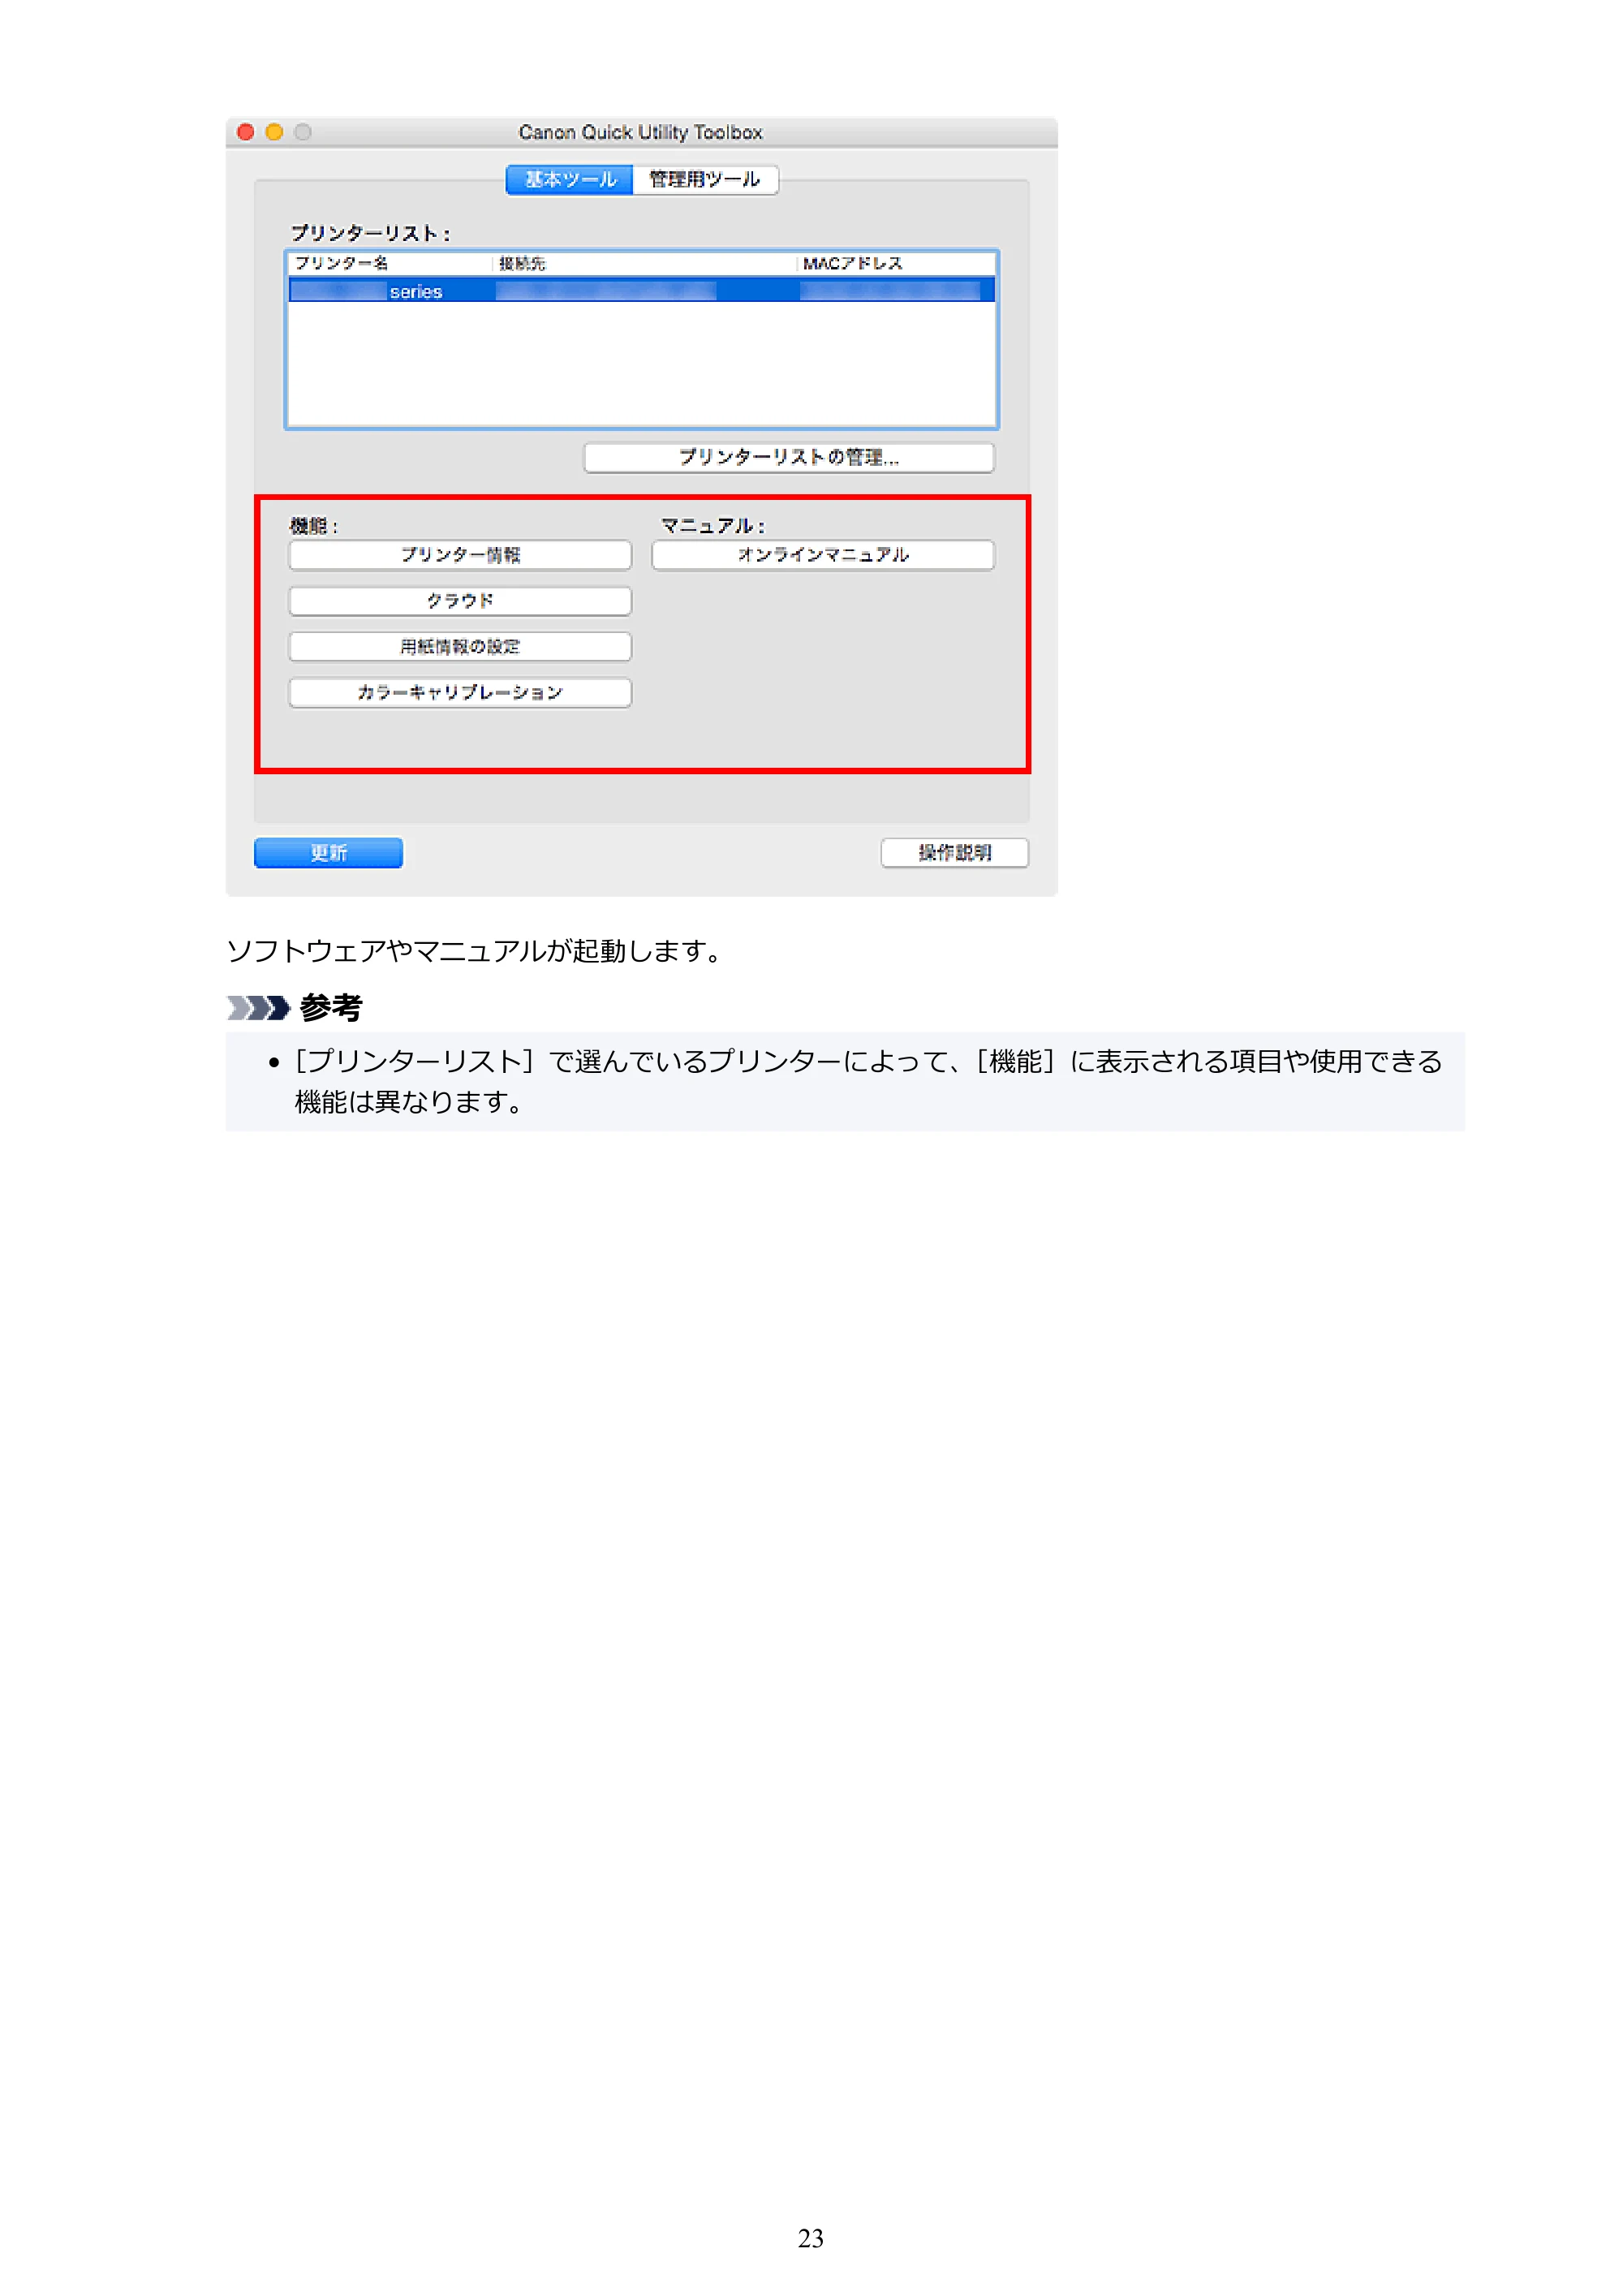Click empty area of printer list box
This screenshot has height=2296, width=1623.
[x=641, y=365]
